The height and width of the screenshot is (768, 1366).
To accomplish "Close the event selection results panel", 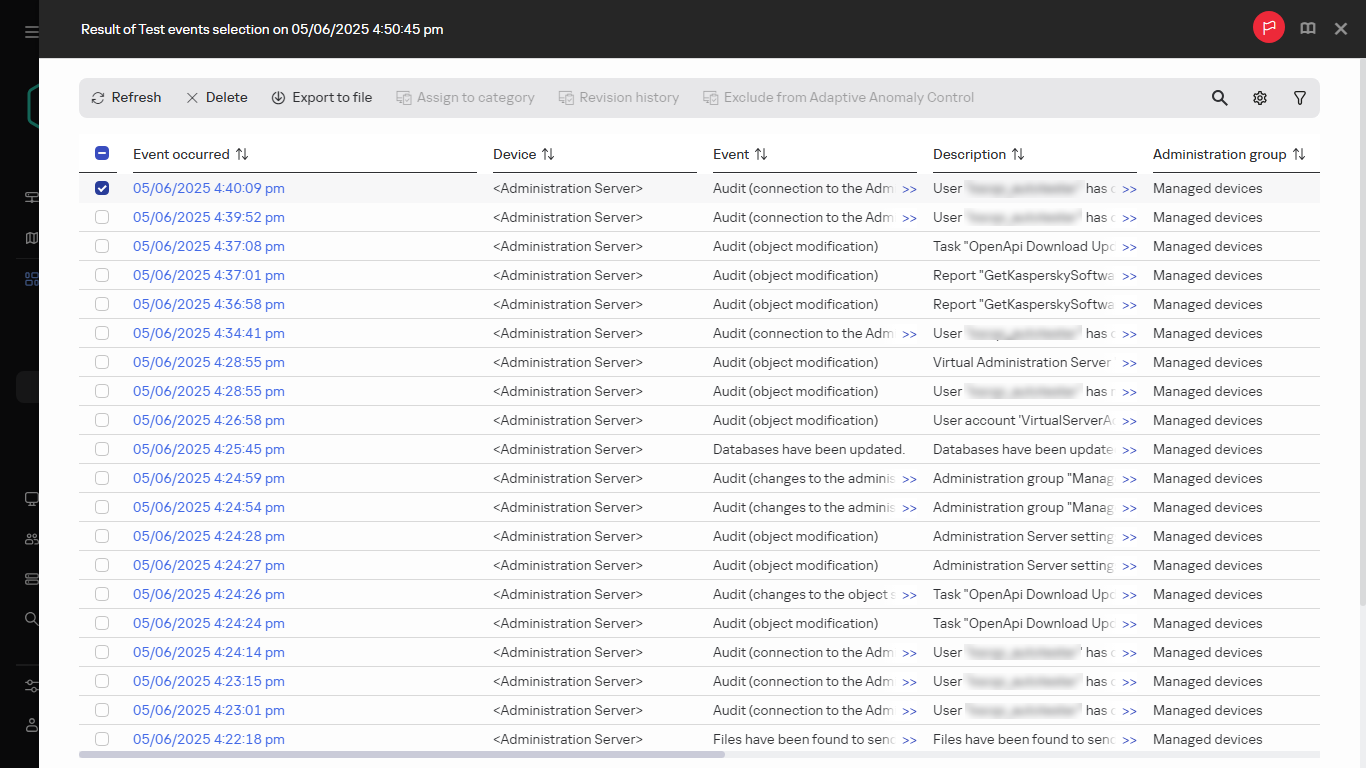I will (x=1341, y=29).
